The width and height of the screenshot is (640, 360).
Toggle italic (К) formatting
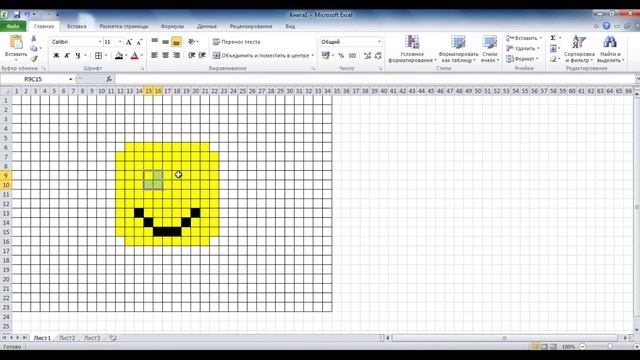(x=67, y=56)
